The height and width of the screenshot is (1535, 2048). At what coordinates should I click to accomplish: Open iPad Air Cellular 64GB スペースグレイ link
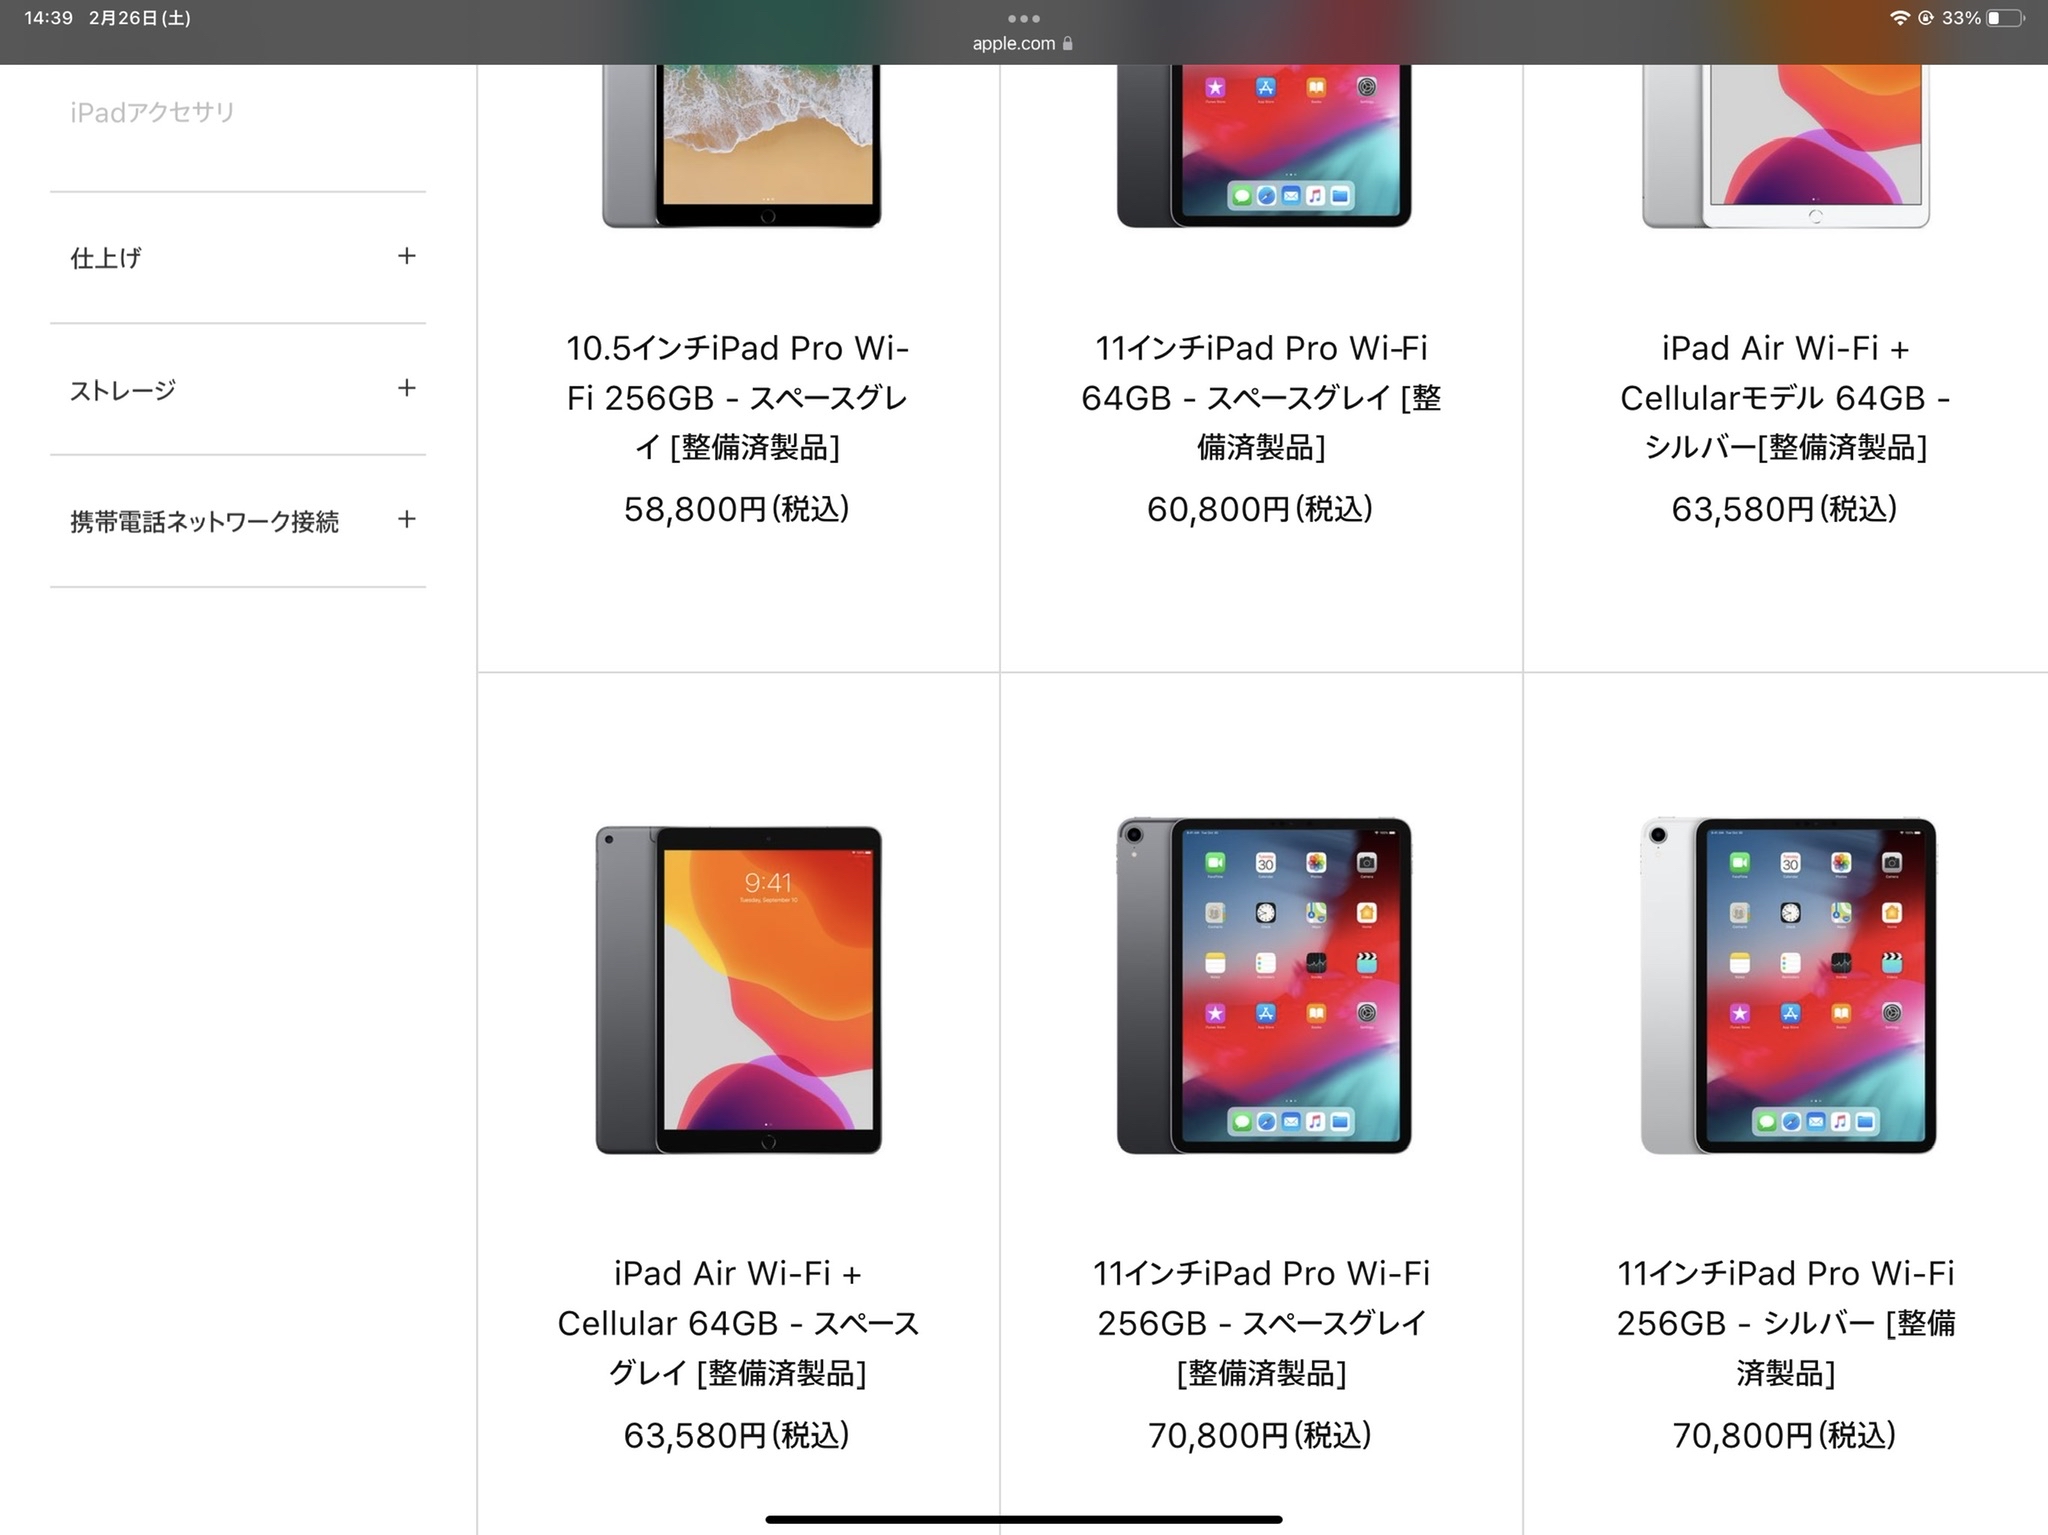pos(738,1322)
